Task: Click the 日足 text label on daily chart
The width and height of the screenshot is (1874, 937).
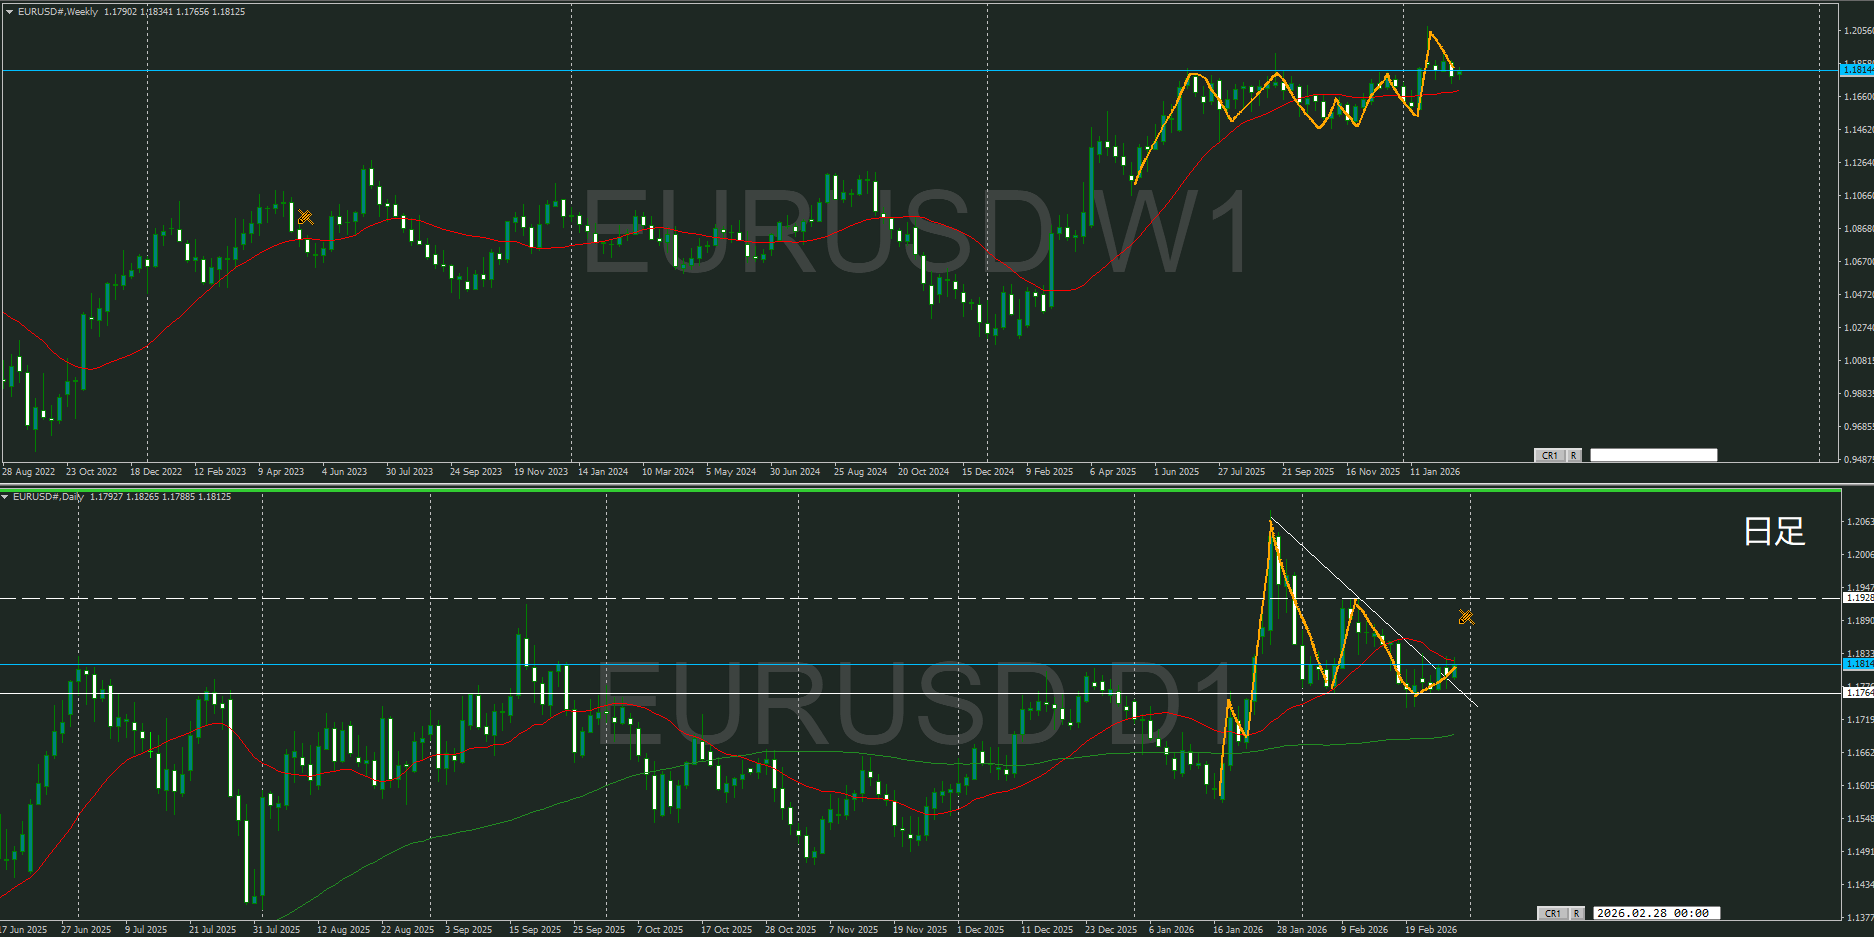Action: (x=1774, y=531)
